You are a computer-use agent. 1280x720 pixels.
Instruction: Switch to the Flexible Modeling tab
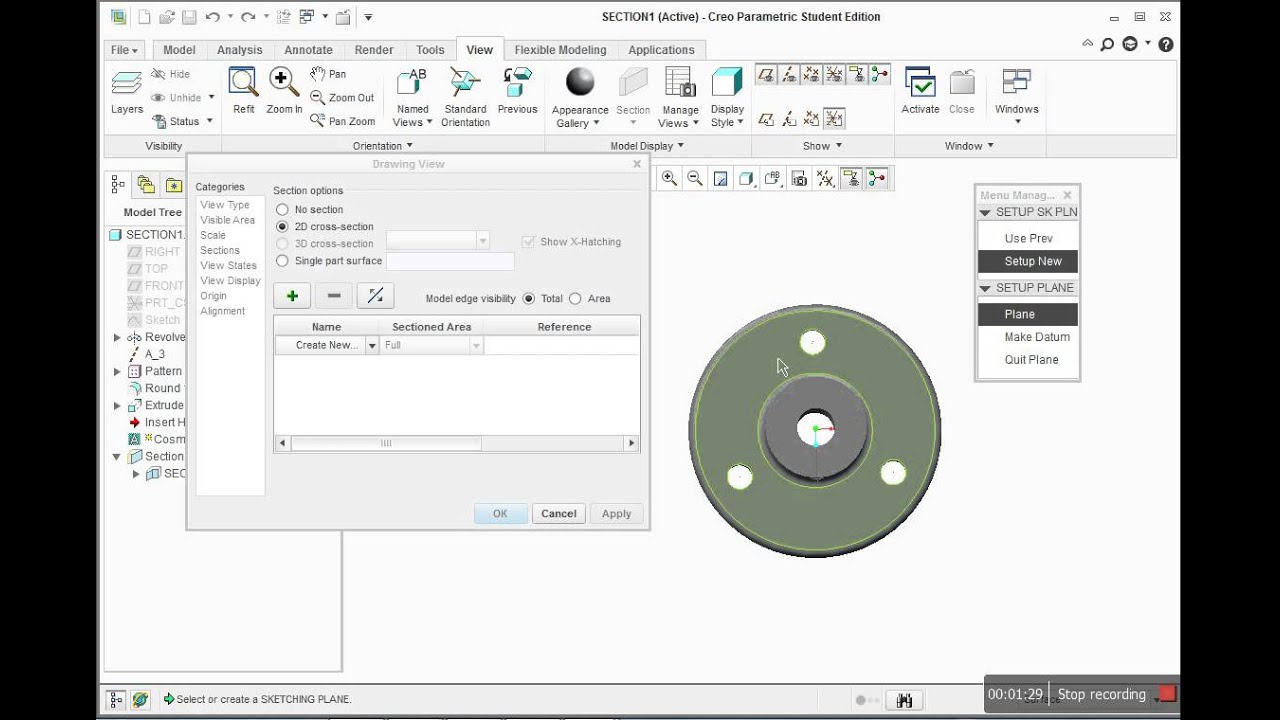tap(560, 50)
